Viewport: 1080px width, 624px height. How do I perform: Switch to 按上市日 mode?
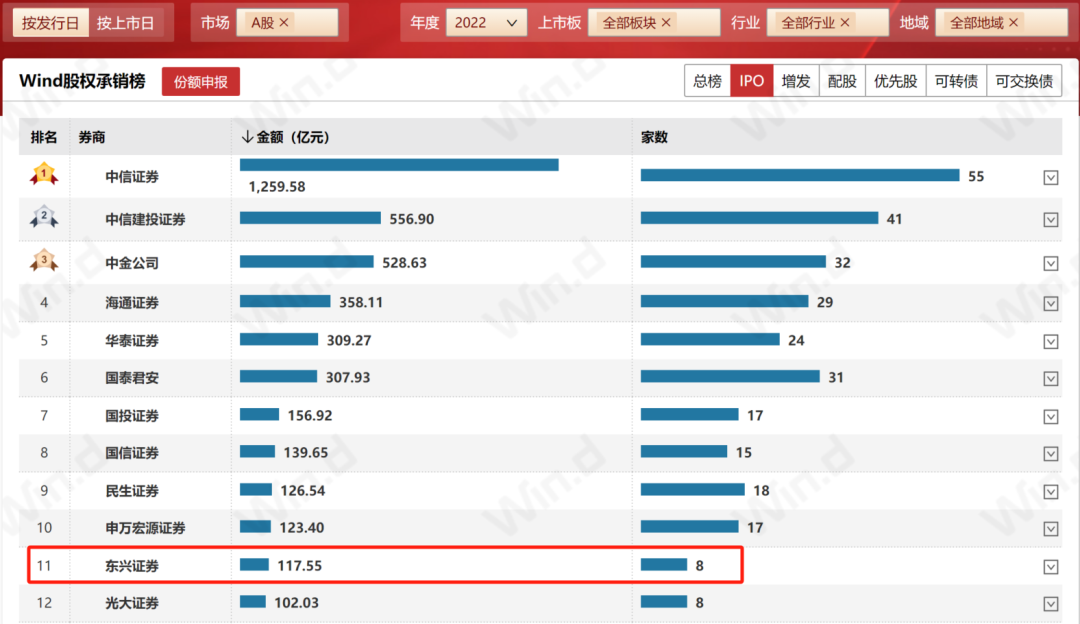[125, 23]
